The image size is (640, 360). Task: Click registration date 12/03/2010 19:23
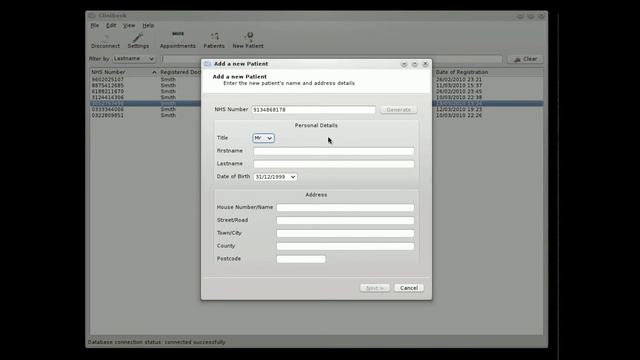coord(459,109)
